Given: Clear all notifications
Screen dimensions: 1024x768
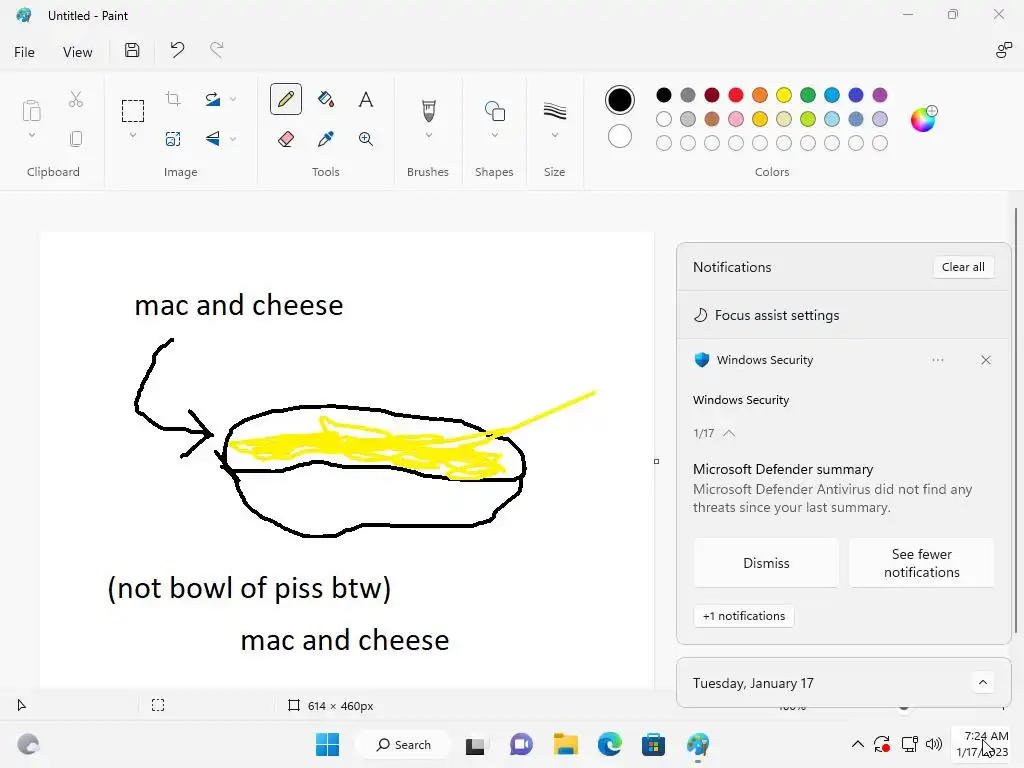Looking at the screenshot, I should (963, 266).
